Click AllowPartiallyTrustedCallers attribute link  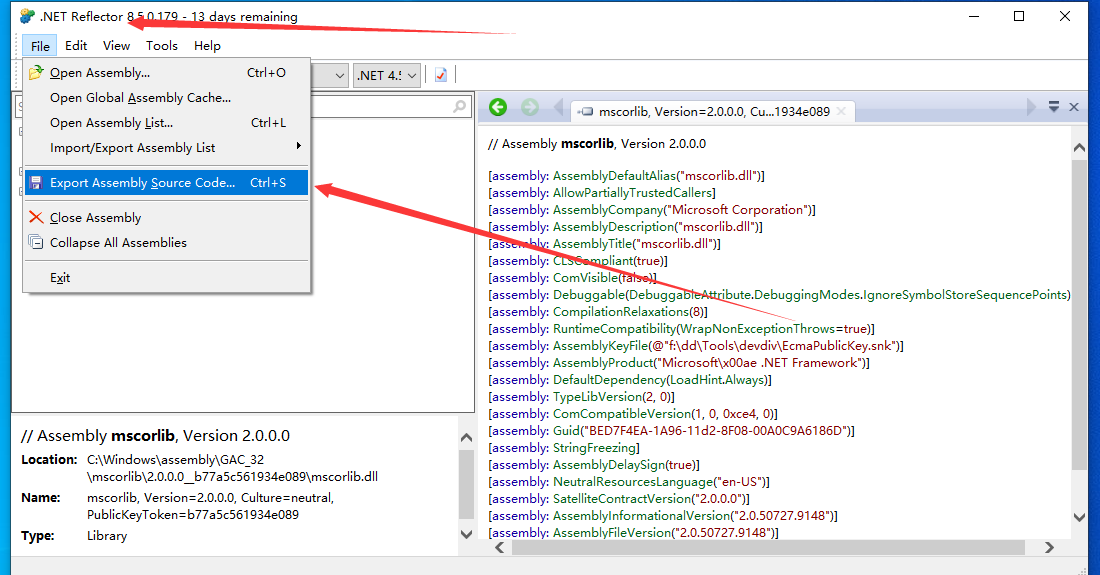point(632,193)
